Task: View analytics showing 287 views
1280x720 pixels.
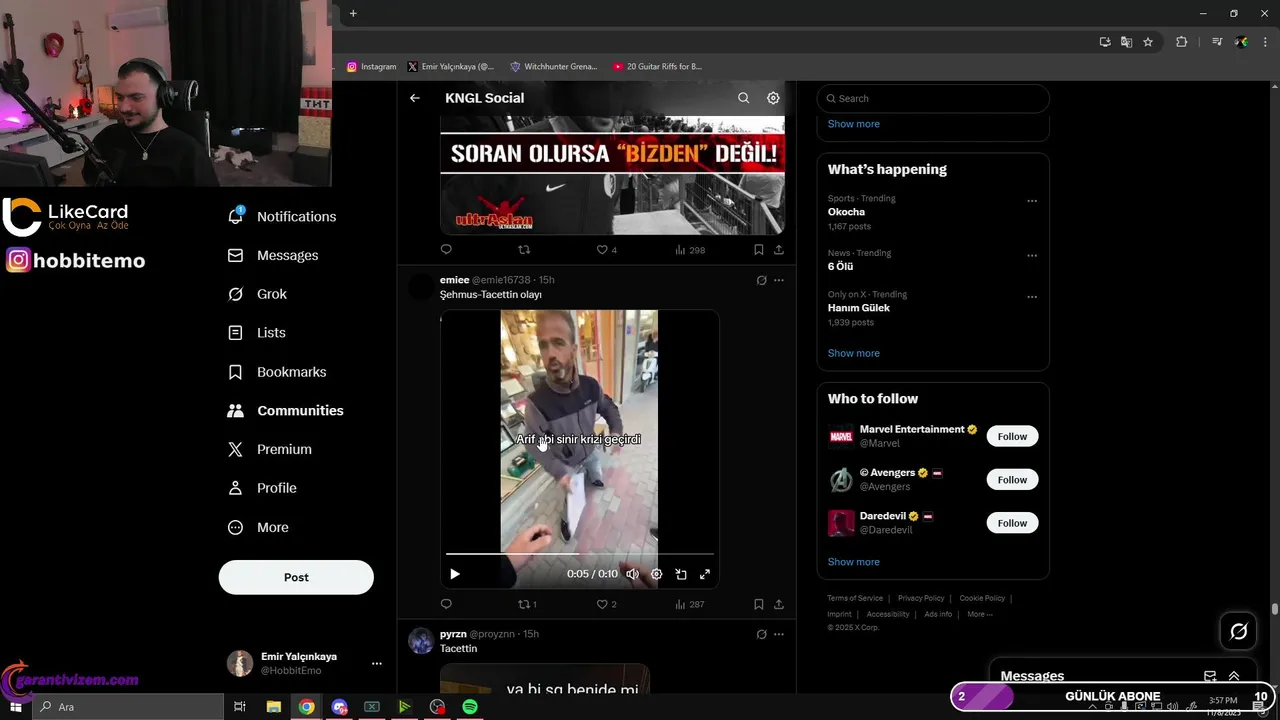Action: [x=690, y=604]
